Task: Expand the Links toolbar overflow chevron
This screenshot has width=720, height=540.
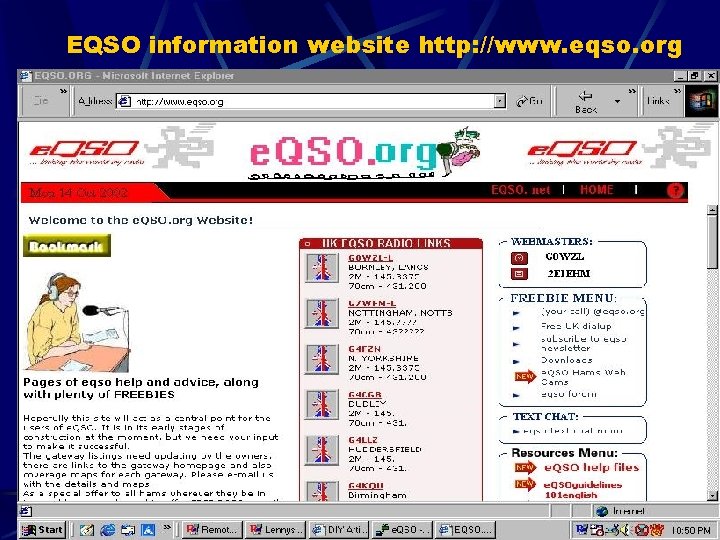Action: point(677,91)
